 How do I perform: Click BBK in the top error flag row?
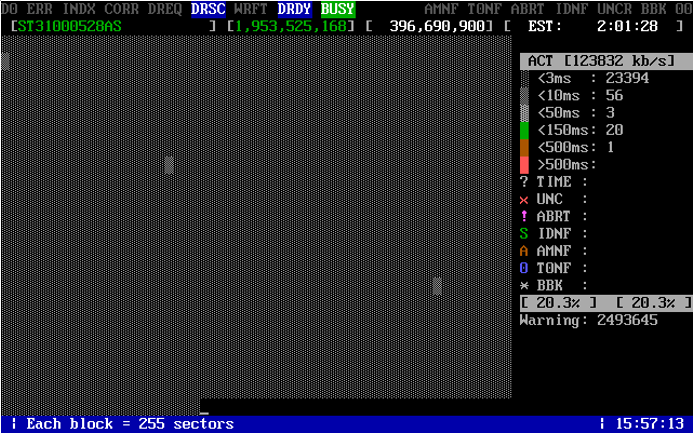coord(654,9)
